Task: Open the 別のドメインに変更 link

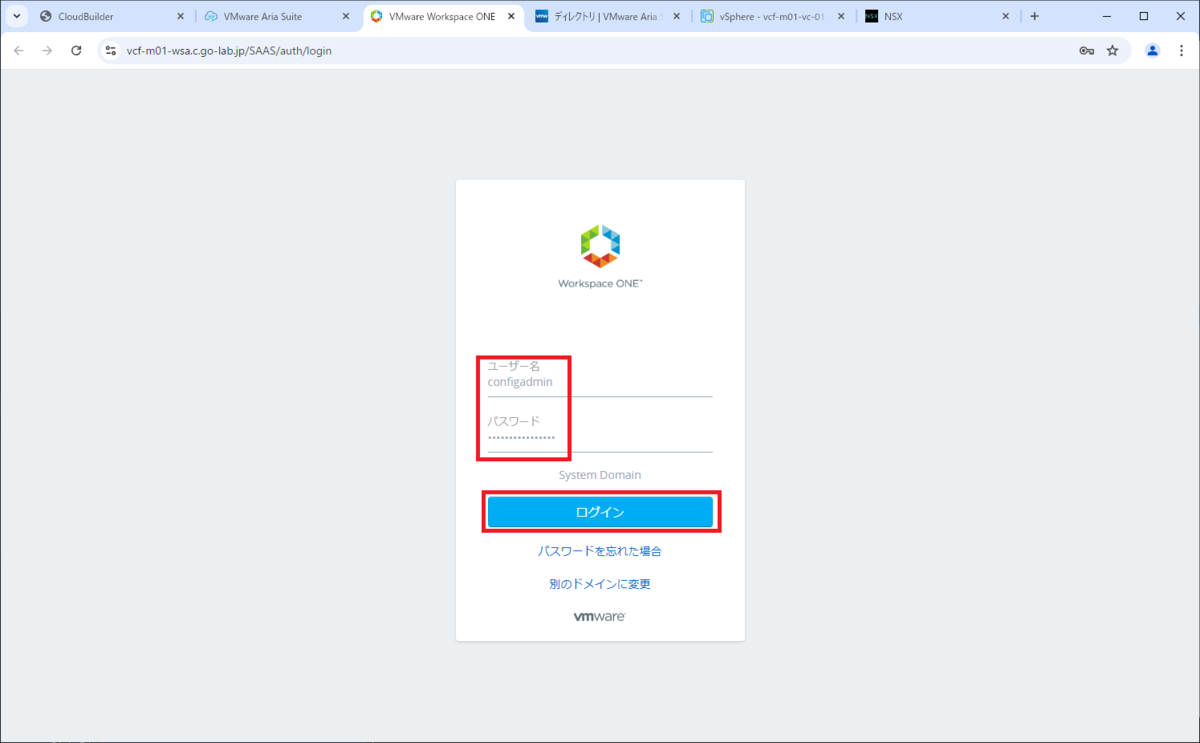Action: click(600, 584)
